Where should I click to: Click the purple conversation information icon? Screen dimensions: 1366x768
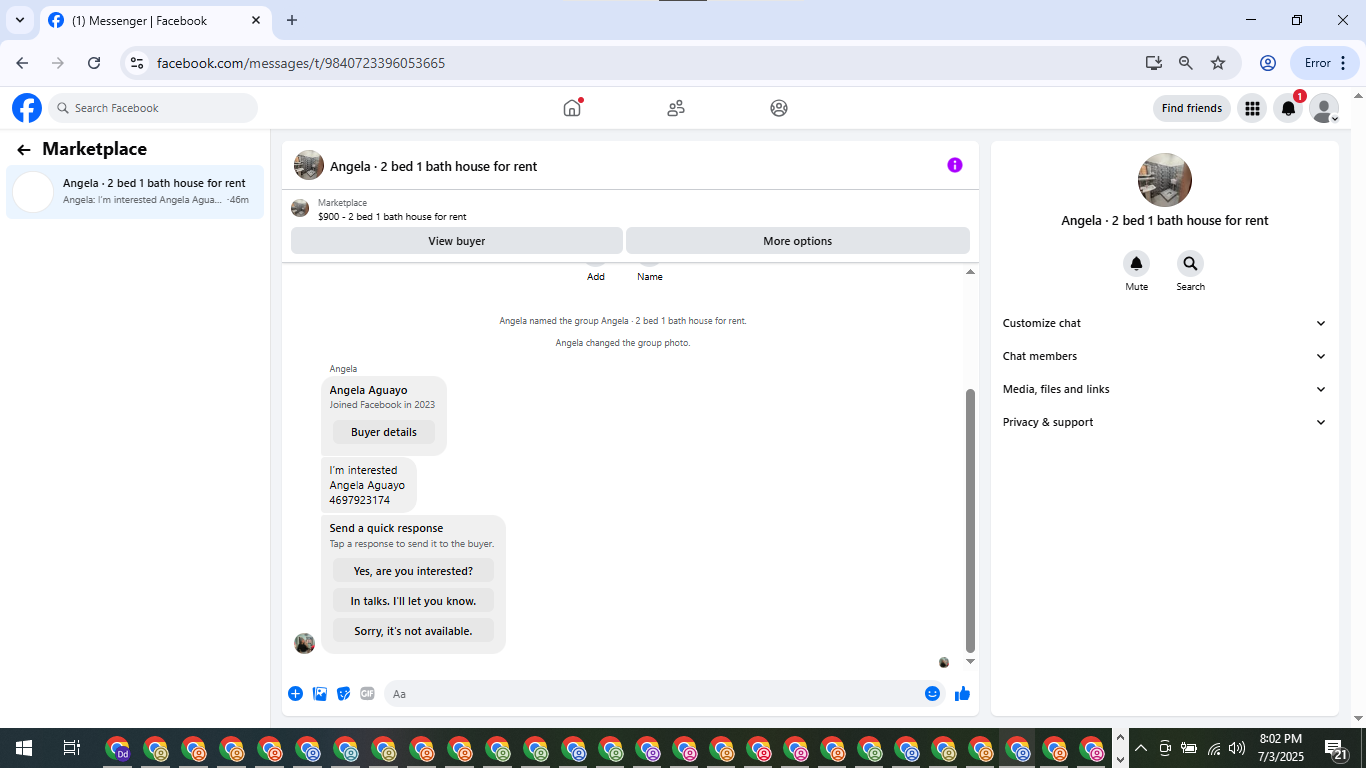click(955, 165)
